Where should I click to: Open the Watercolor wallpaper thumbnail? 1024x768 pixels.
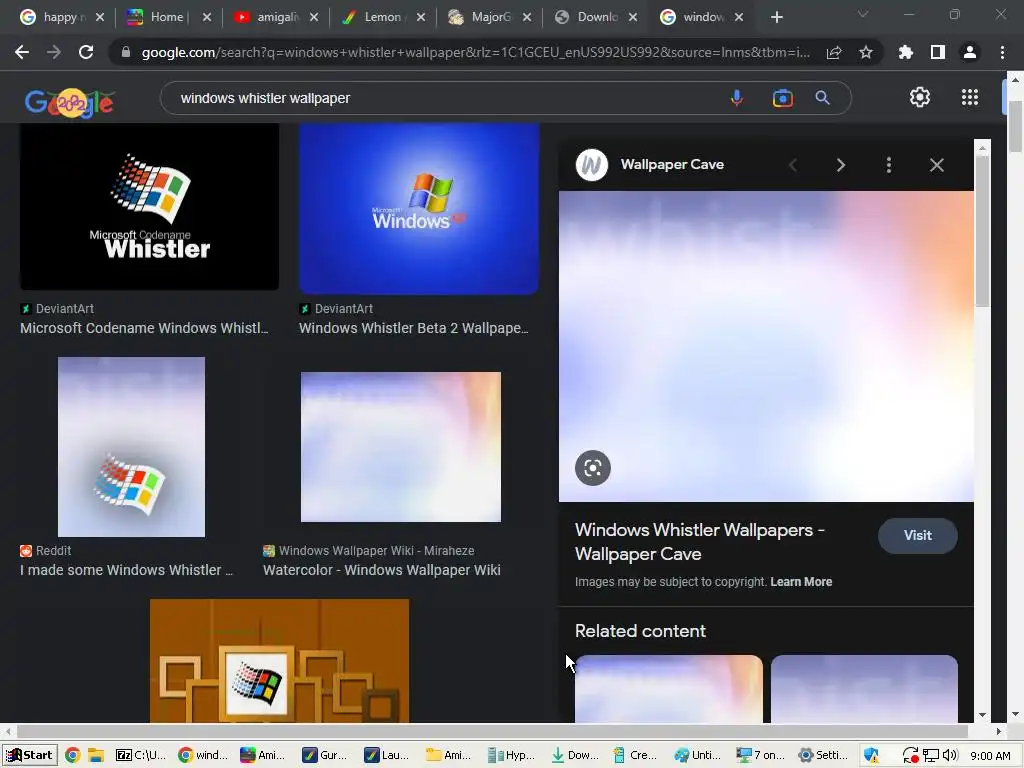point(401,447)
